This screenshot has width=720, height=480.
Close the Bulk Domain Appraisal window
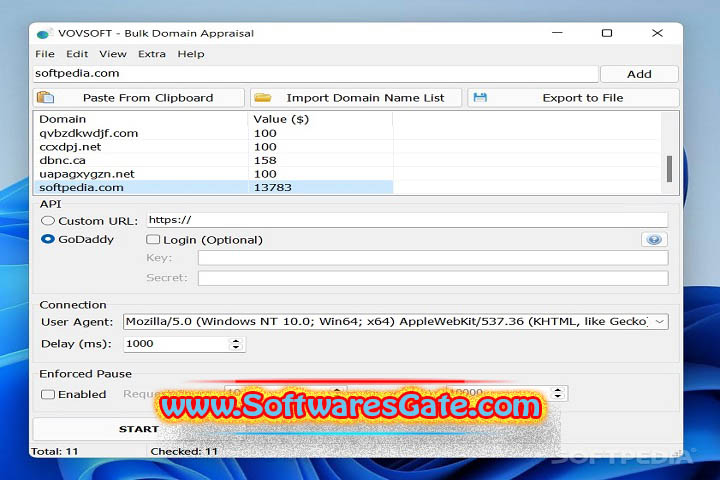click(658, 33)
